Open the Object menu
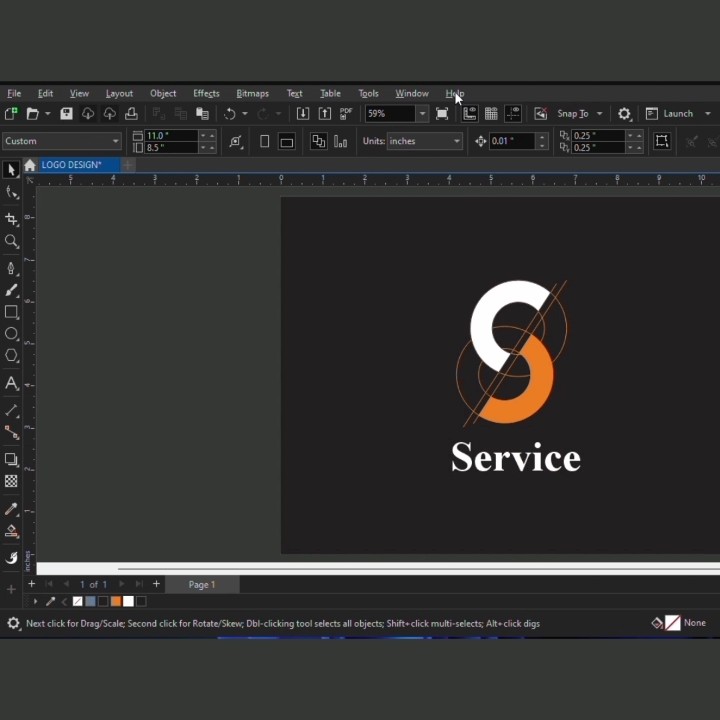 click(x=163, y=93)
